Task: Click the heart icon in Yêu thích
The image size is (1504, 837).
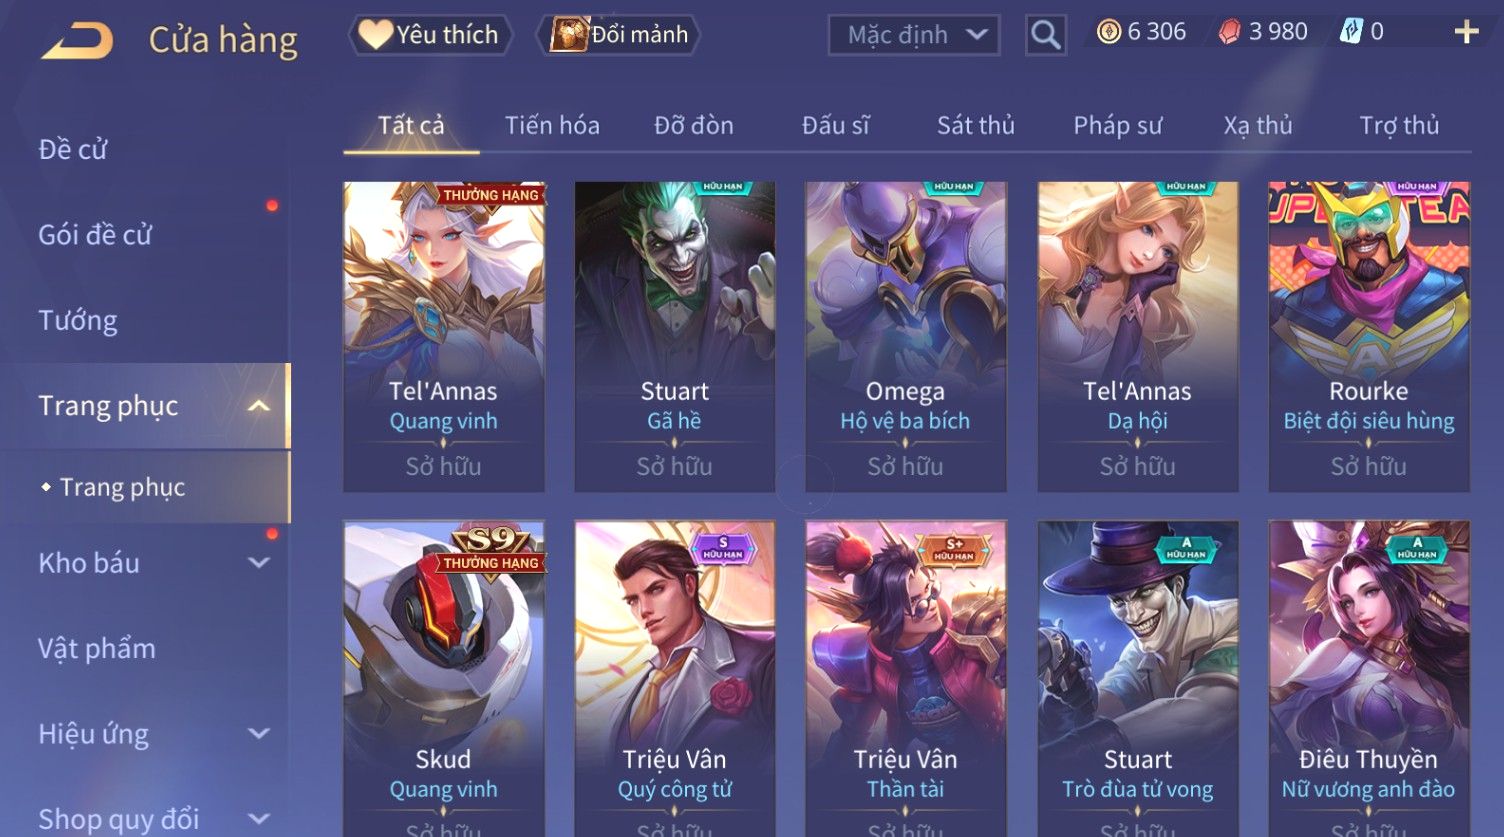Action: pyautogui.click(x=375, y=35)
